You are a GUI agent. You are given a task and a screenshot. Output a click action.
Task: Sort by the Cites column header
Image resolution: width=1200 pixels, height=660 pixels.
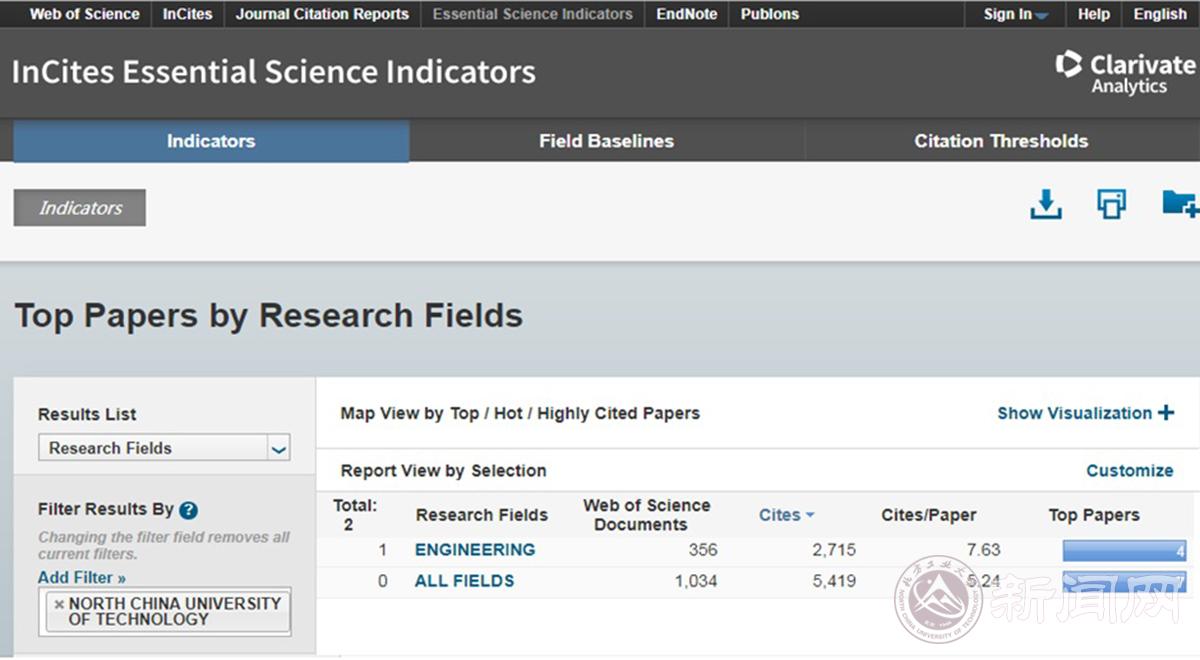point(786,515)
